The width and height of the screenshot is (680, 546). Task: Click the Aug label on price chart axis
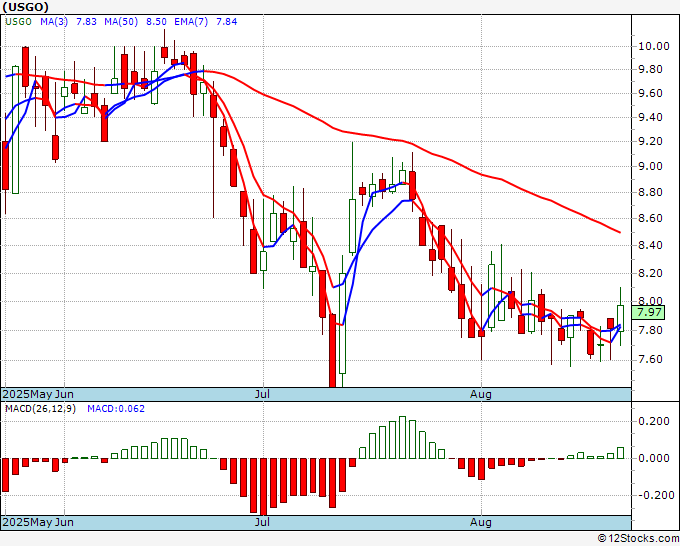[x=481, y=394]
